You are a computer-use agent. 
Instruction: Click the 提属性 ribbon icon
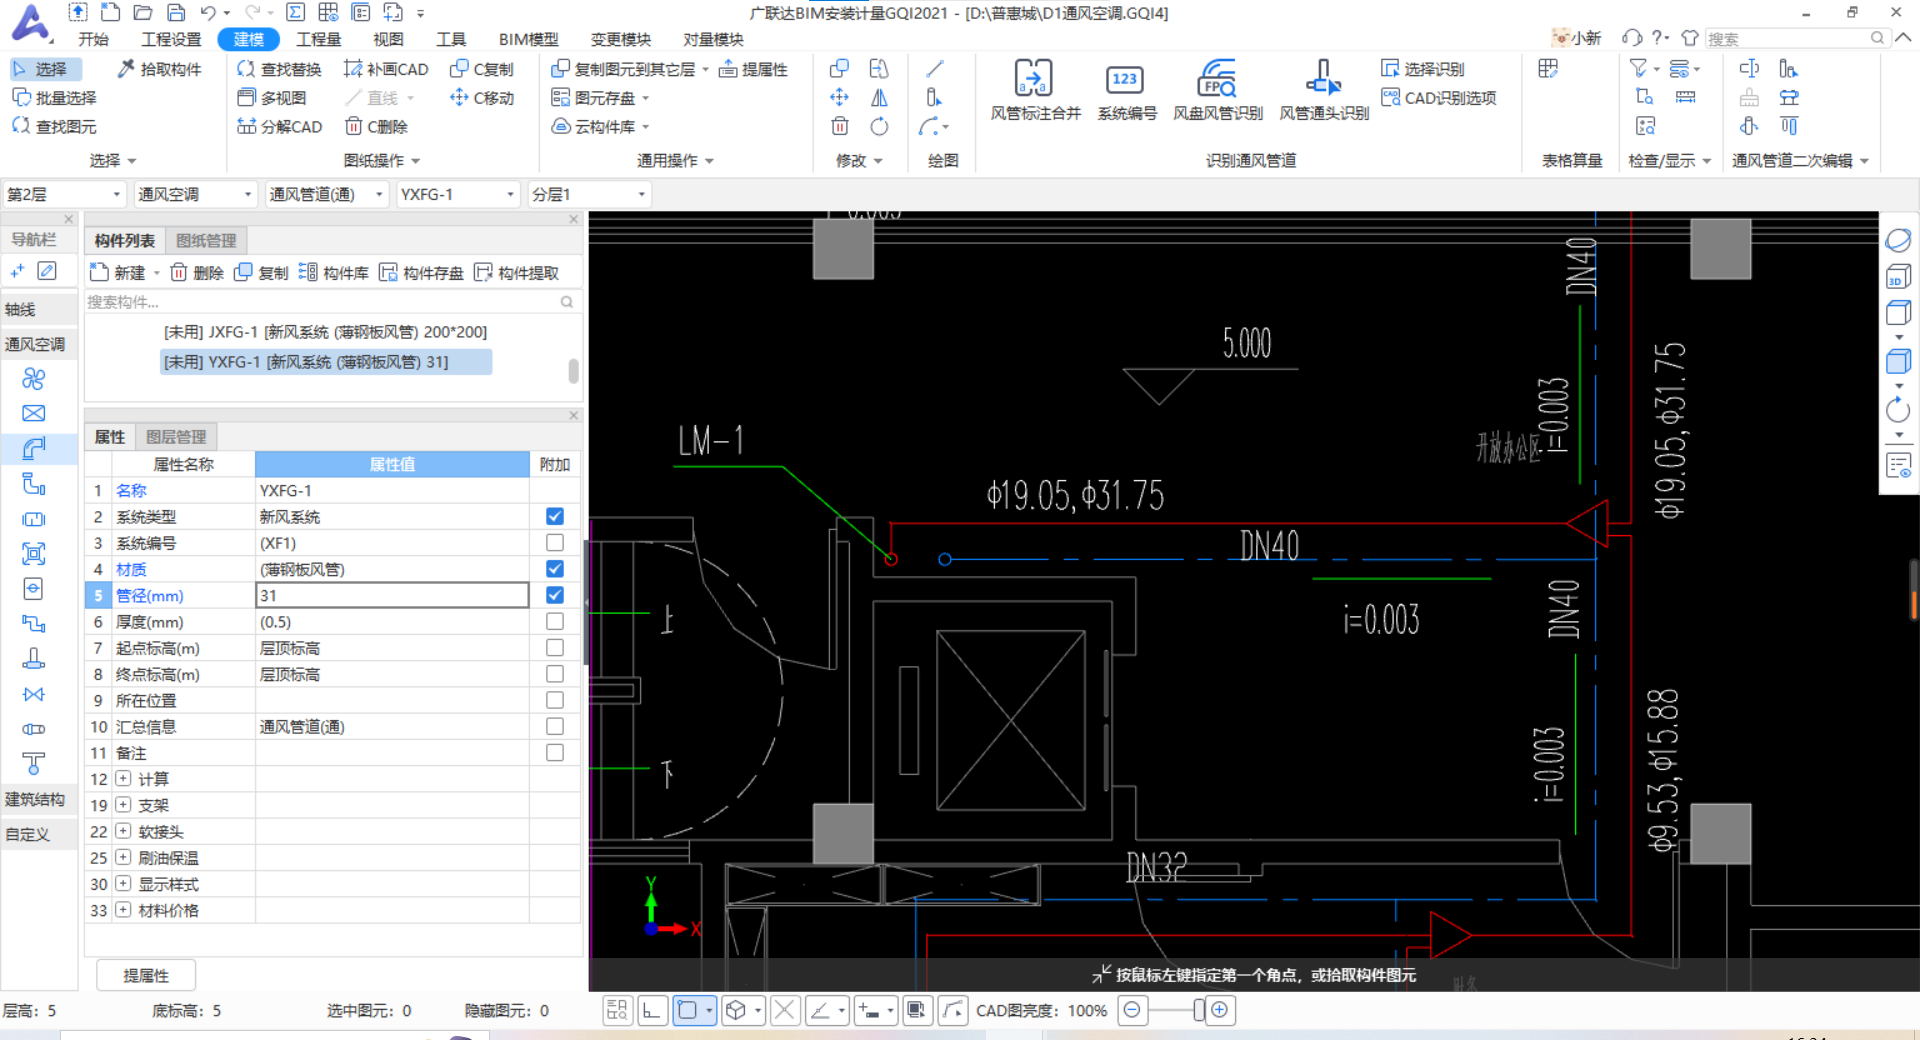pos(754,69)
